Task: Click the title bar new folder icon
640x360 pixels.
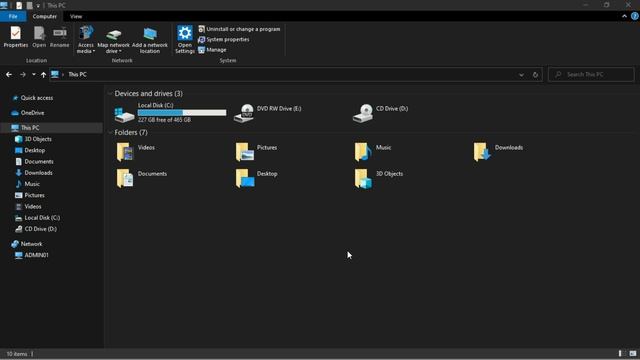Action: coord(29,5)
